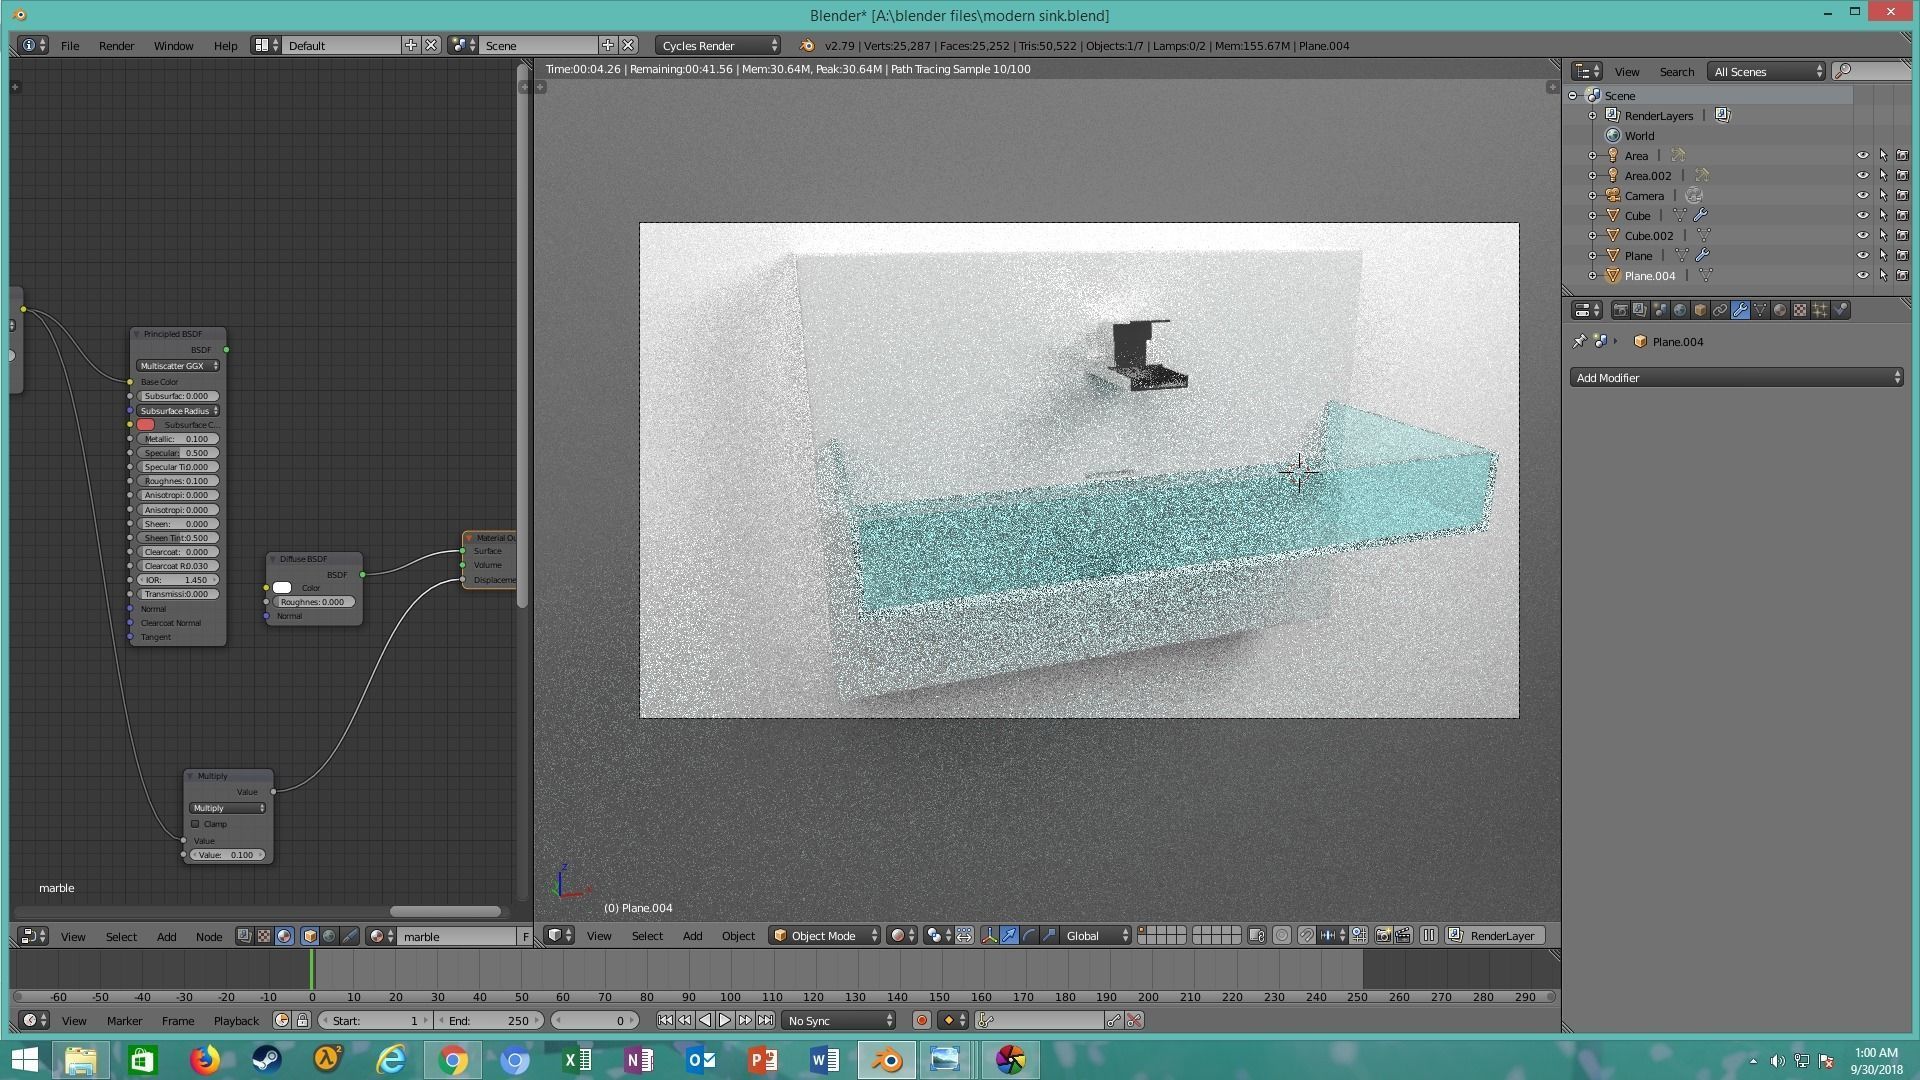Open the Physics properties tab icon

(1840, 310)
